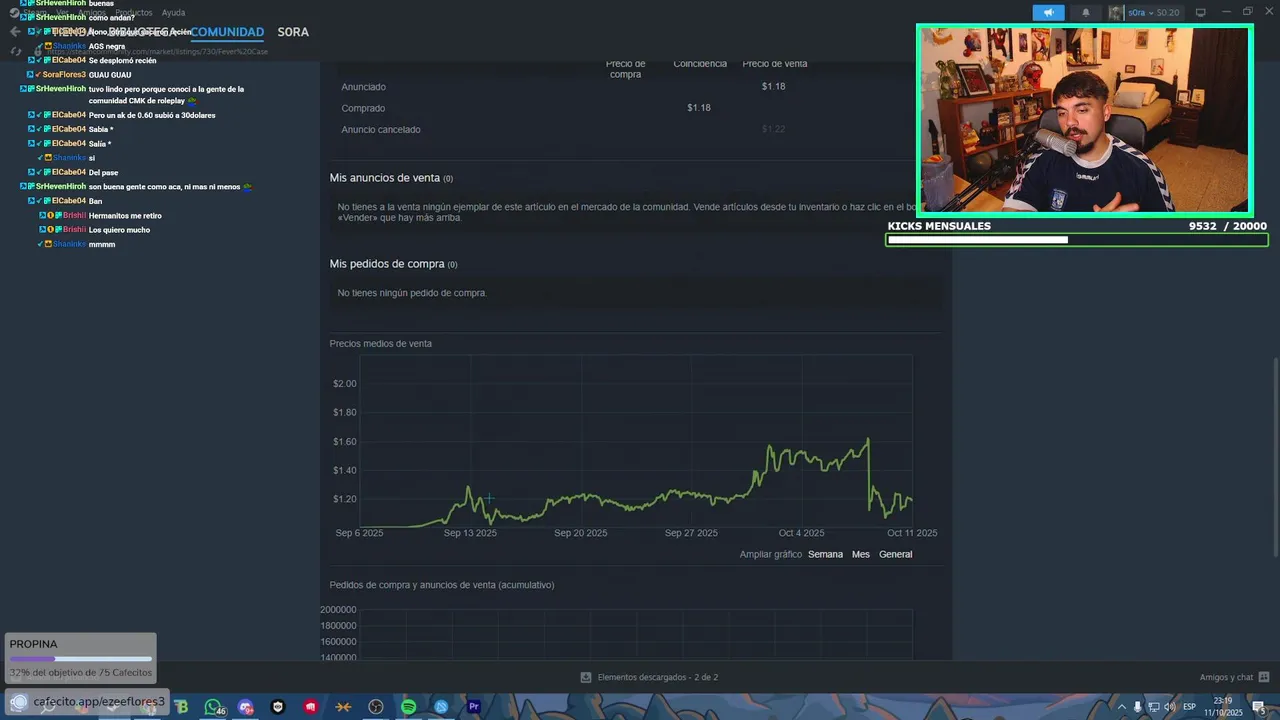Viewport: 1280px width, 720px height.
Task: Click the Anunciado price $1.18
Action: tap(773, 87)
